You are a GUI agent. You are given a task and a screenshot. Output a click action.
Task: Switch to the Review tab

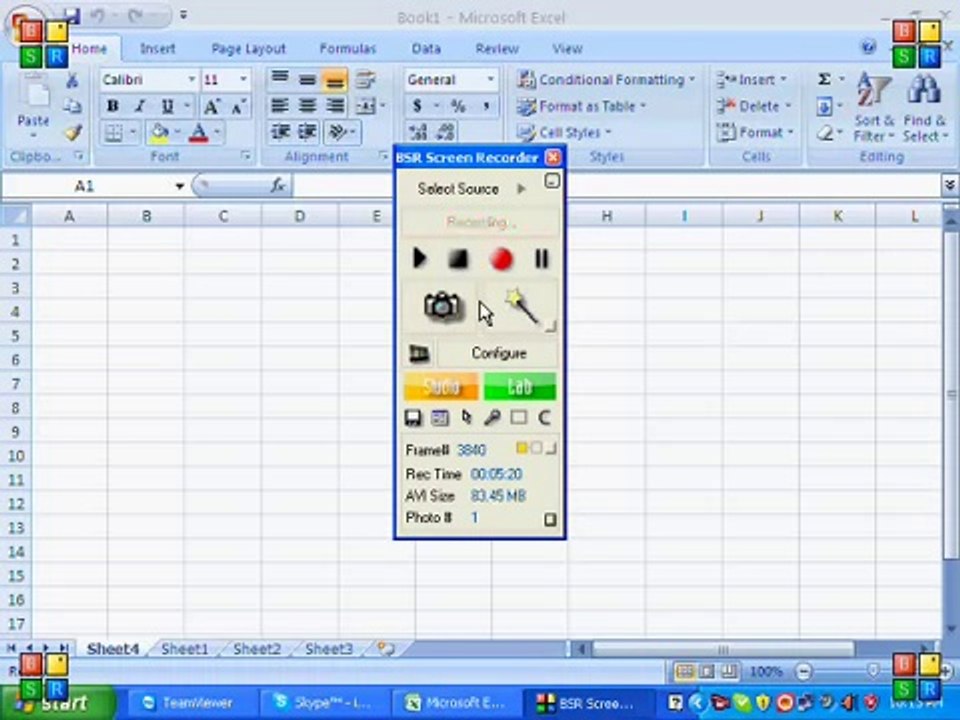coord(497,48)
